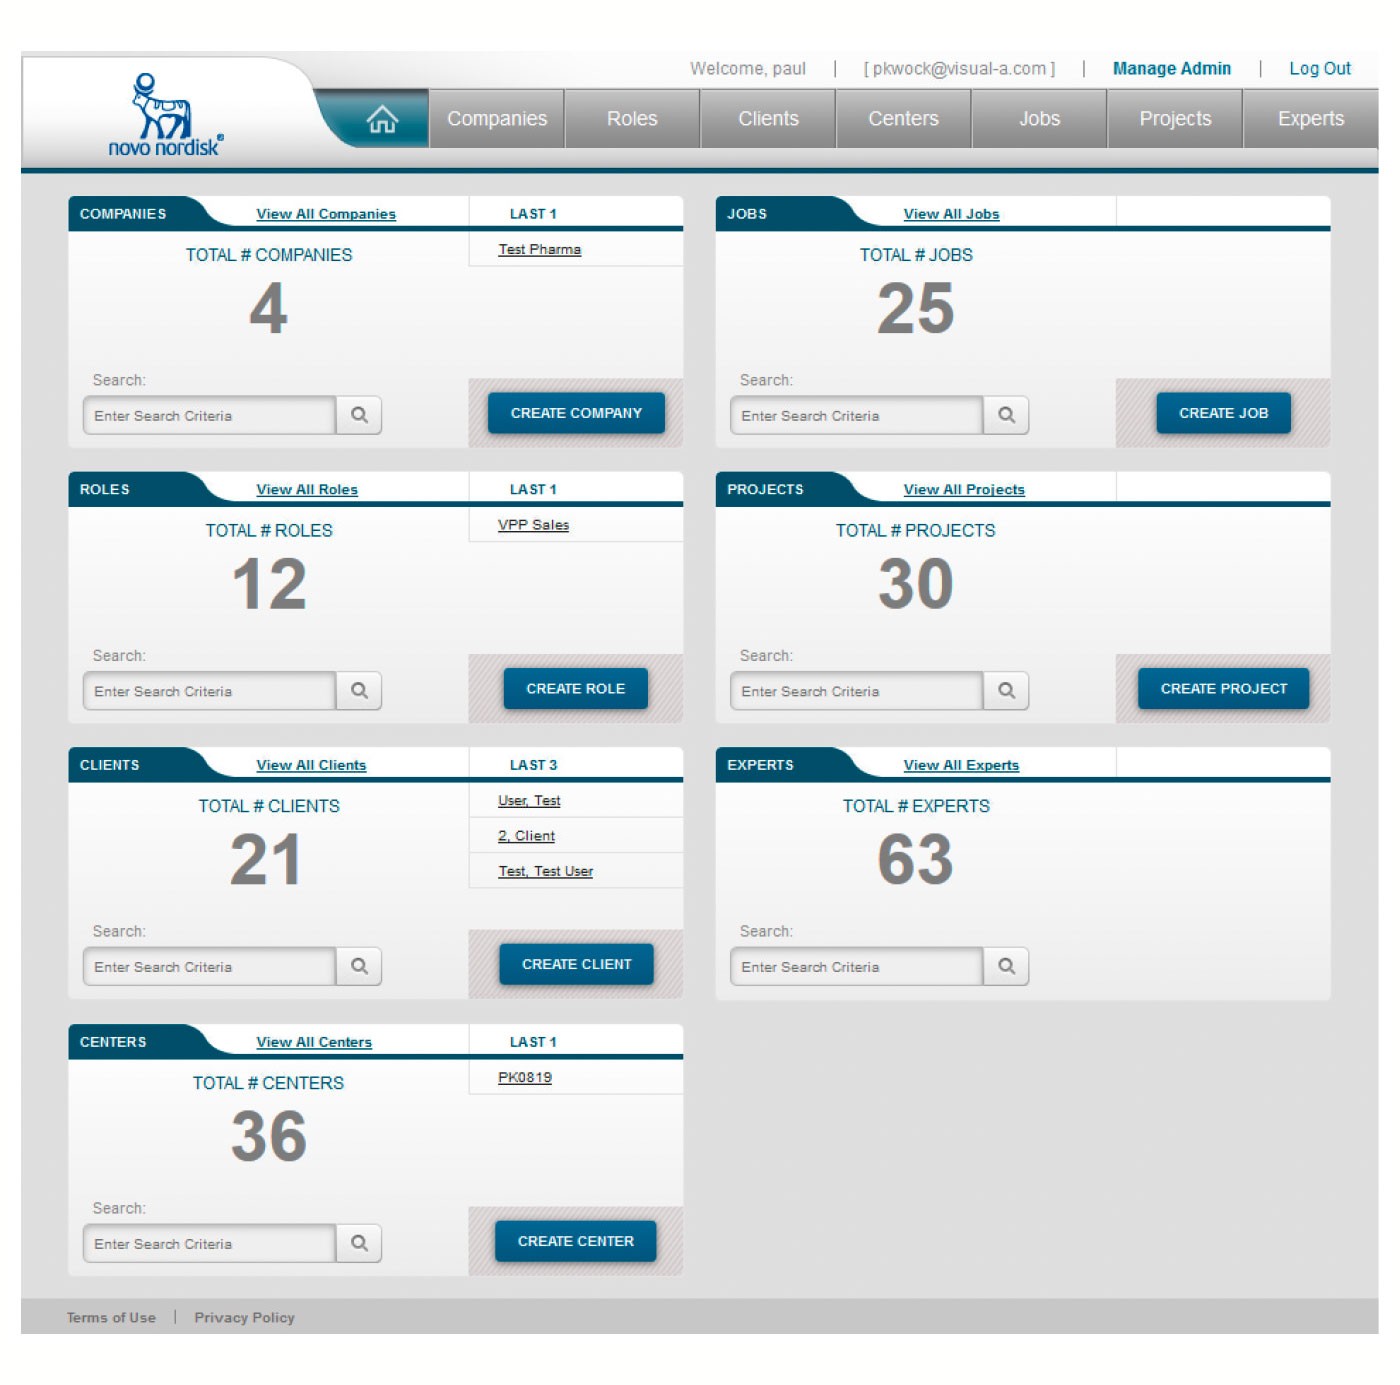Click the CREATE COMPANY button

tap(575, 412)
